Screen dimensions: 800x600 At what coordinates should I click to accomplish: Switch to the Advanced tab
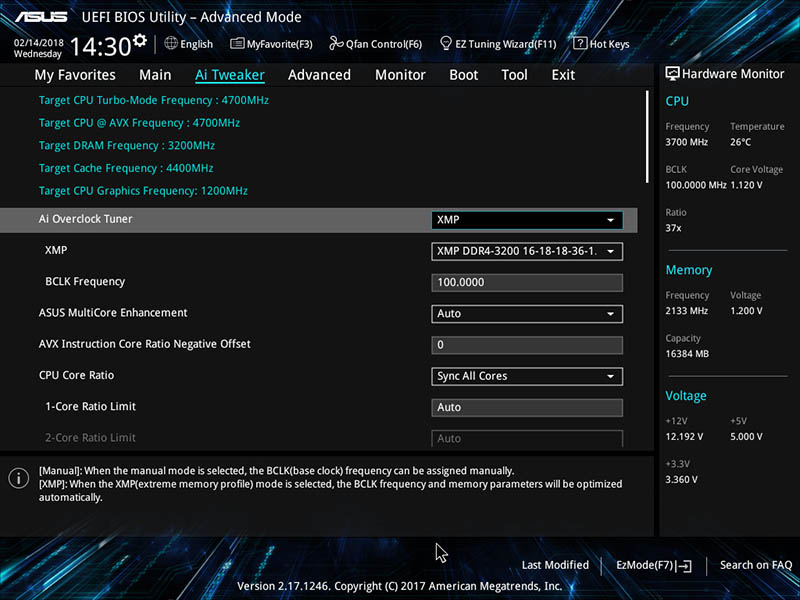click(x=319, y=75)
